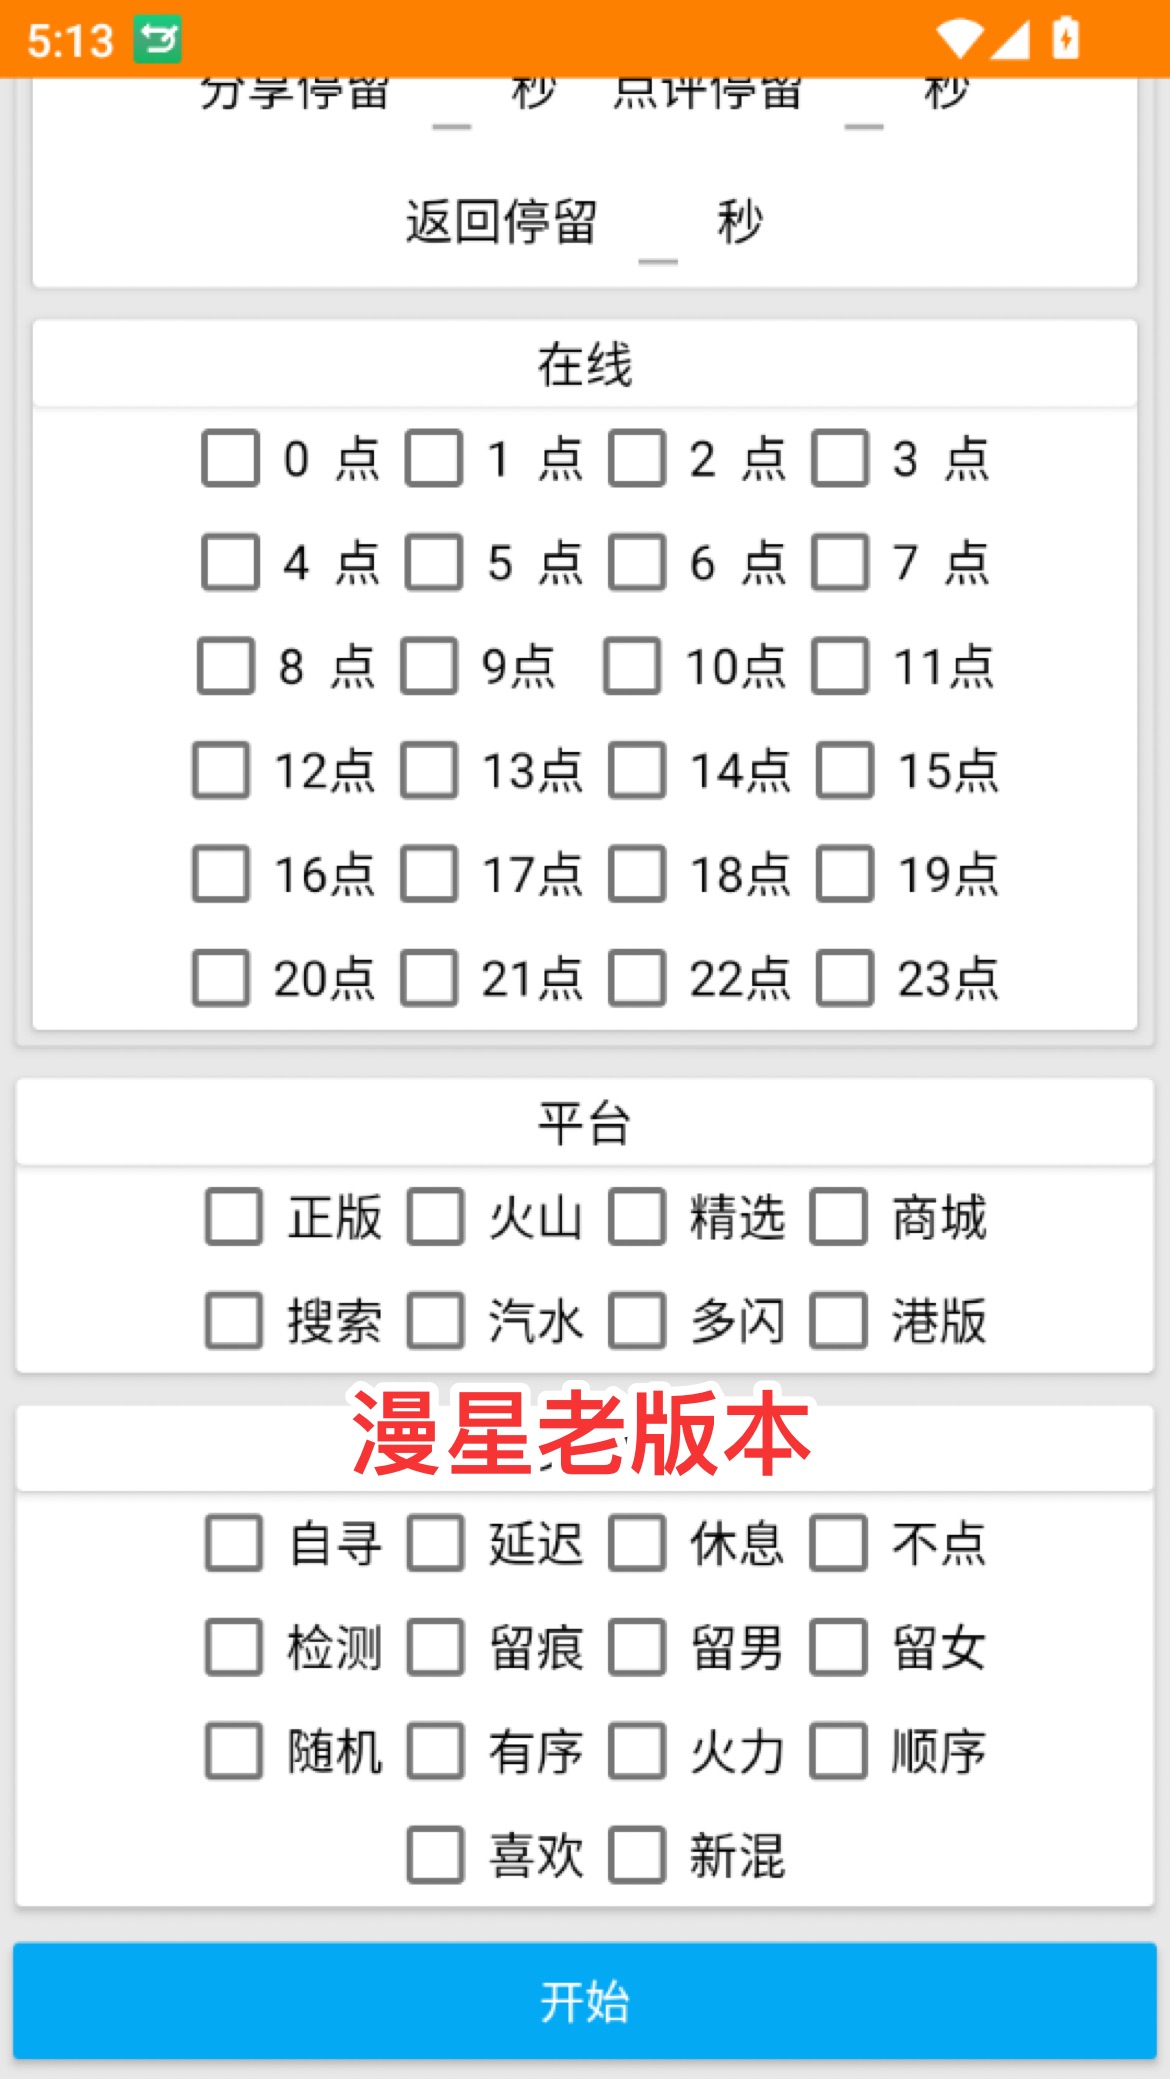Select the 12点 hour checkbox

tap(222, 770)
